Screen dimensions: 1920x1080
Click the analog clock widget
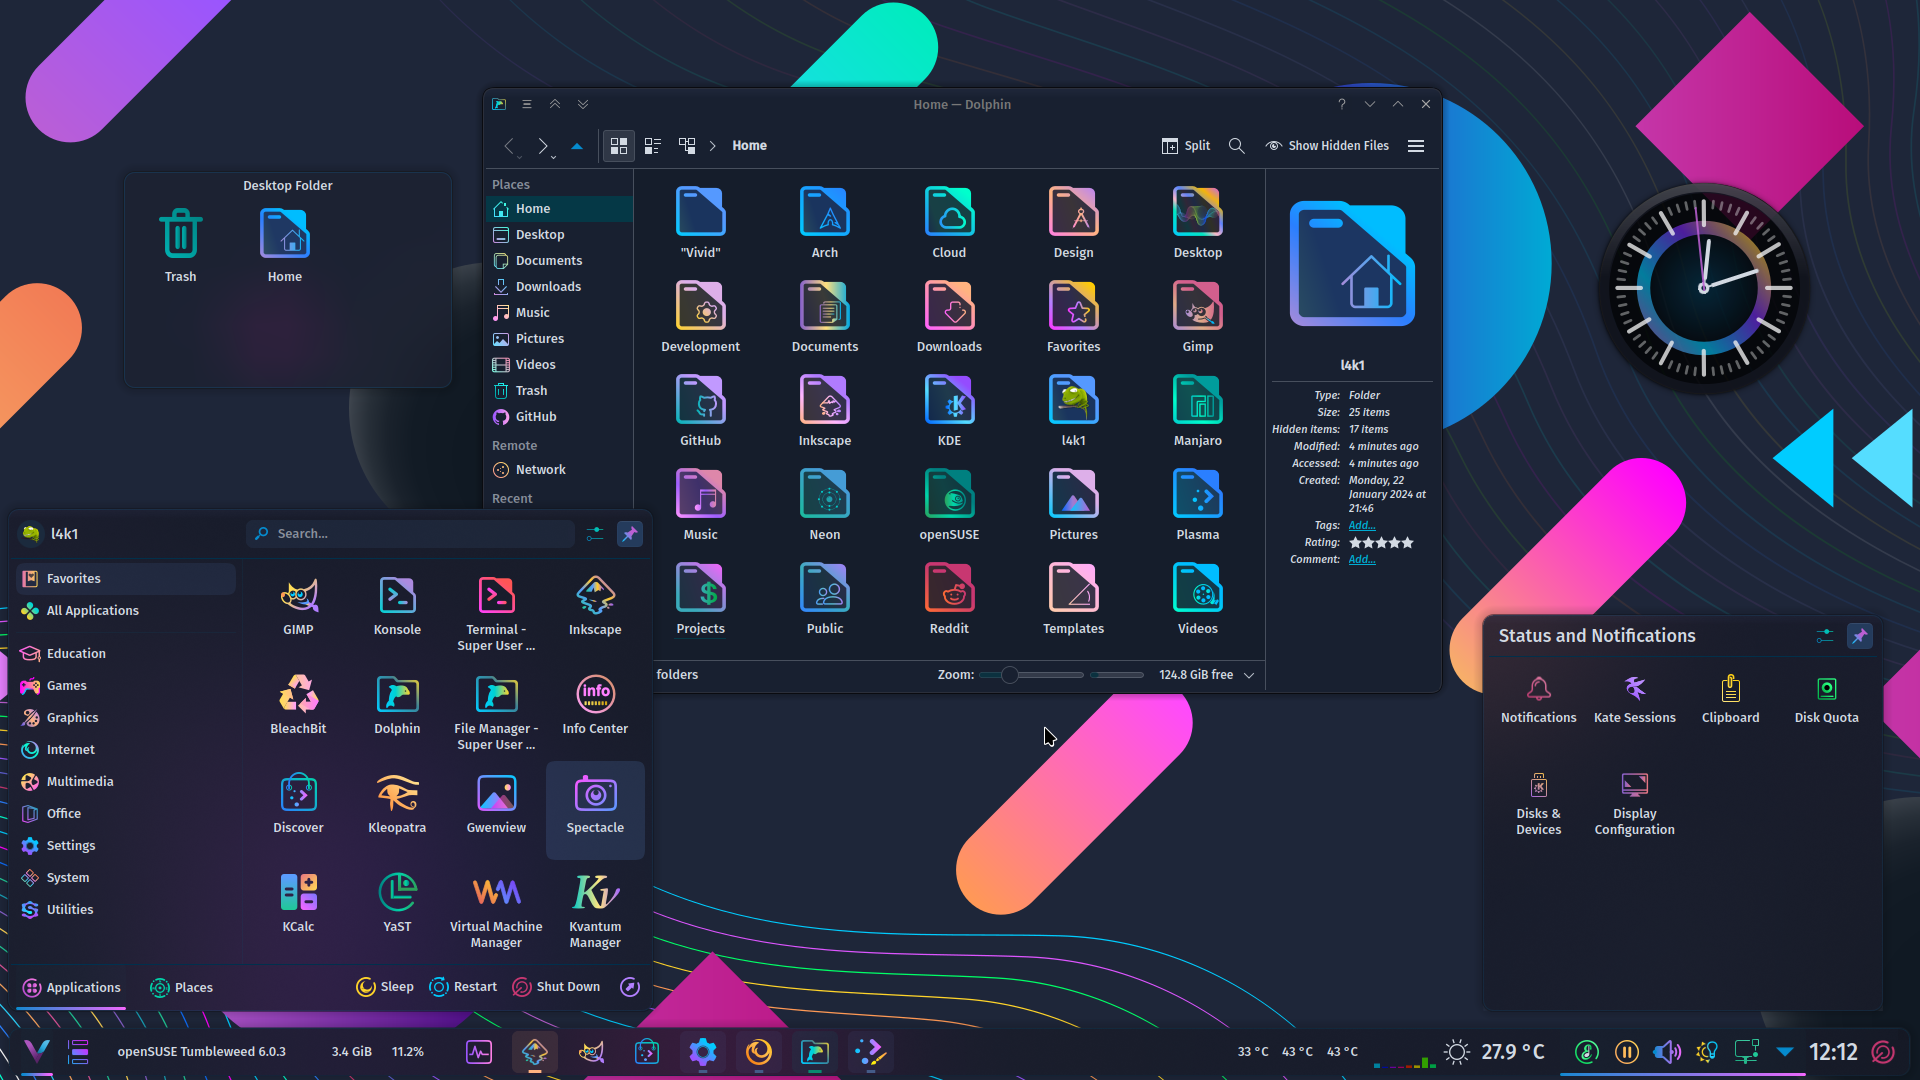pos(1703,288)
